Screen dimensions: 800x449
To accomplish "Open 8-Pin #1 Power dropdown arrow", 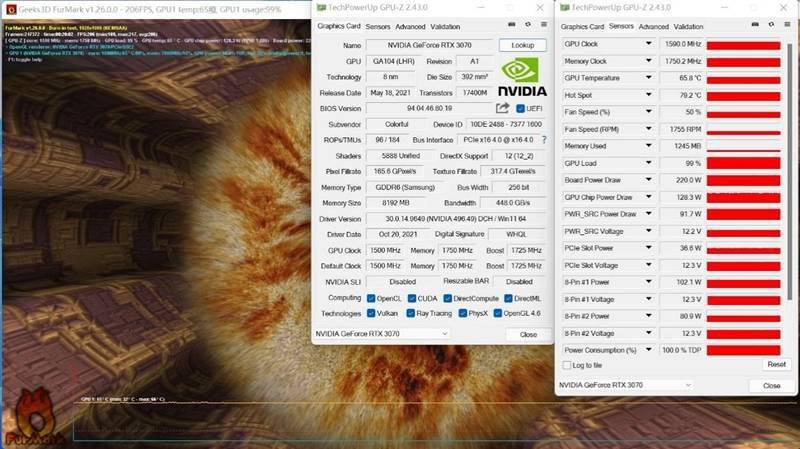I will point(648,282).
